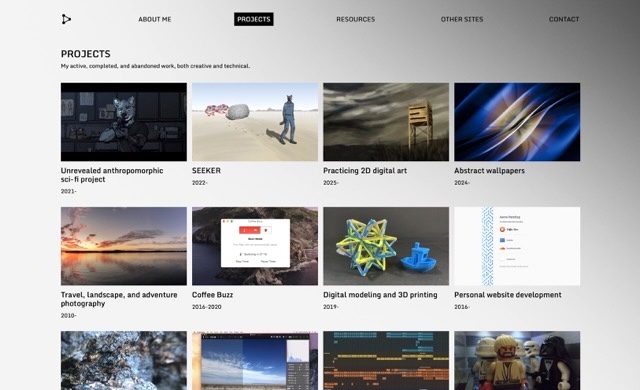Open the Coffee Buzz app screenshot thumbnail

[x=255, y=246]
